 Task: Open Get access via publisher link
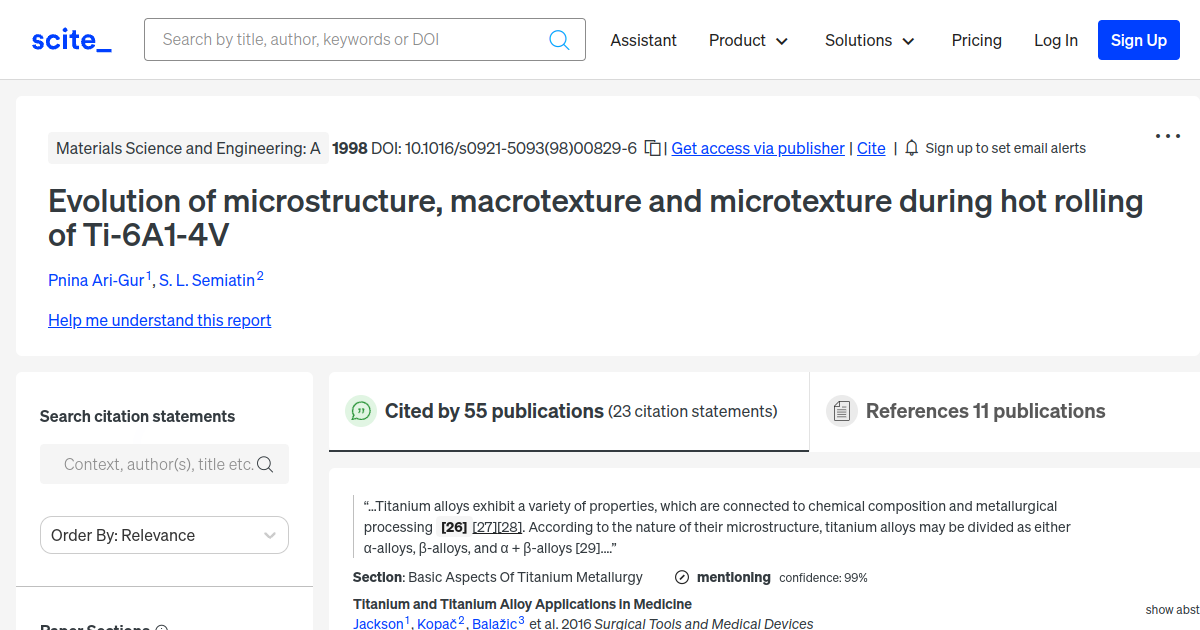pyautogui.click(x=757, y=148)
